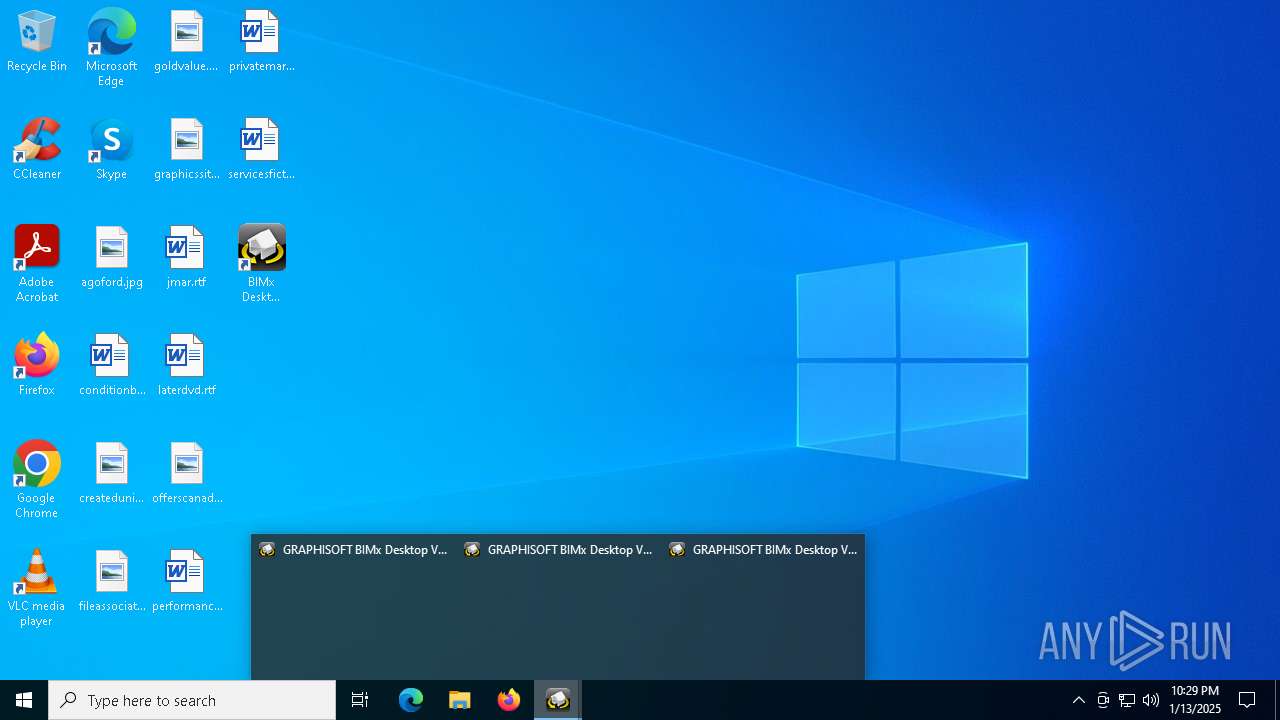Open the clock showing 10:29 PM
This screenshot has width=1280, height=720.
click(x=1195, y=700)
